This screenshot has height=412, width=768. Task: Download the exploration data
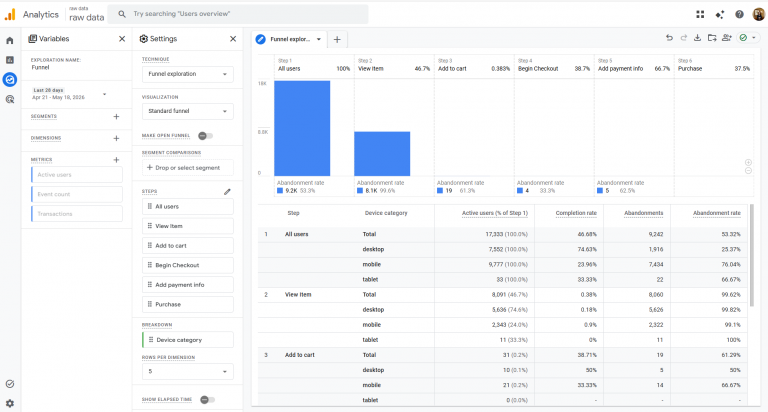(x=697, y=38)
